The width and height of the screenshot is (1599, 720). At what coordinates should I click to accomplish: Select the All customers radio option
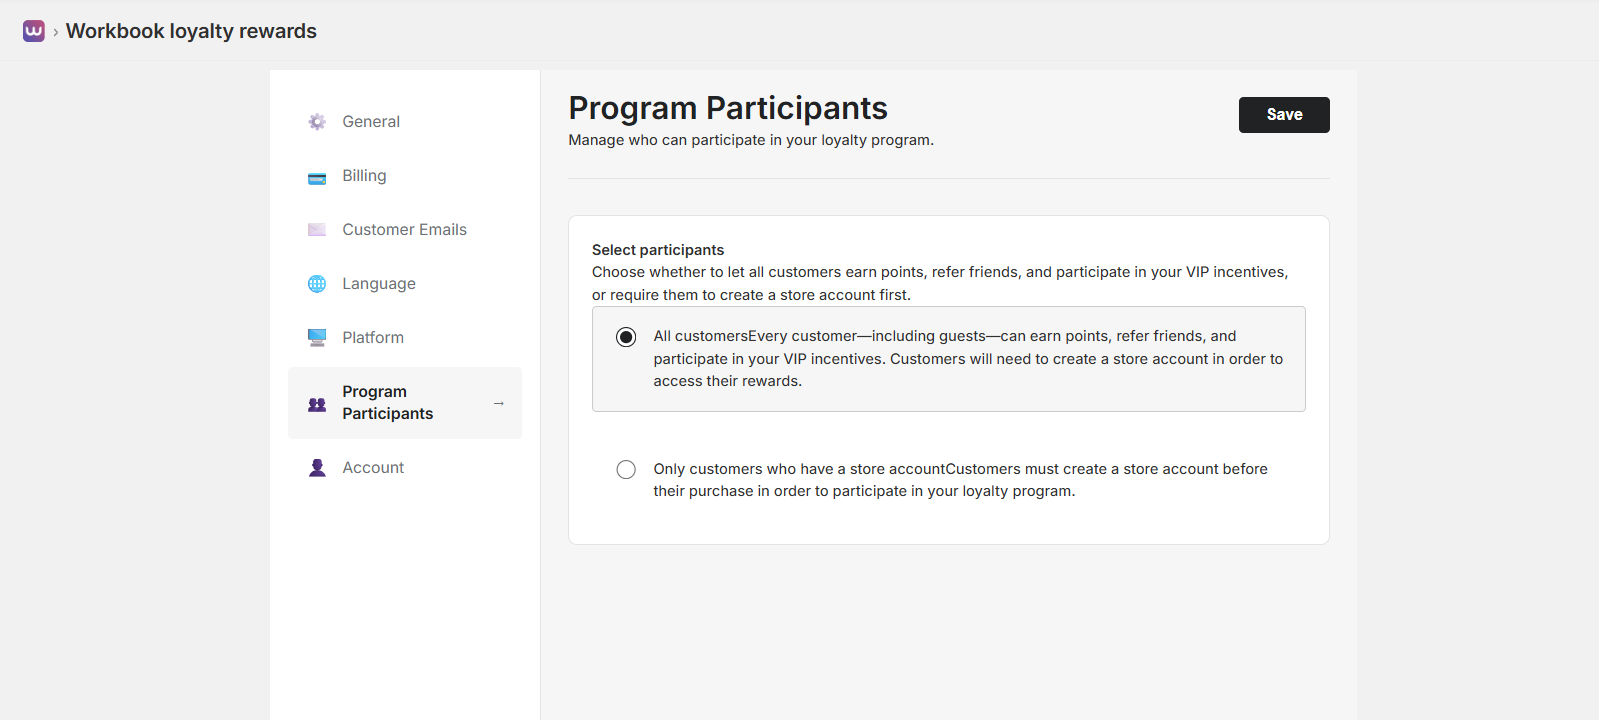point(625,337)
